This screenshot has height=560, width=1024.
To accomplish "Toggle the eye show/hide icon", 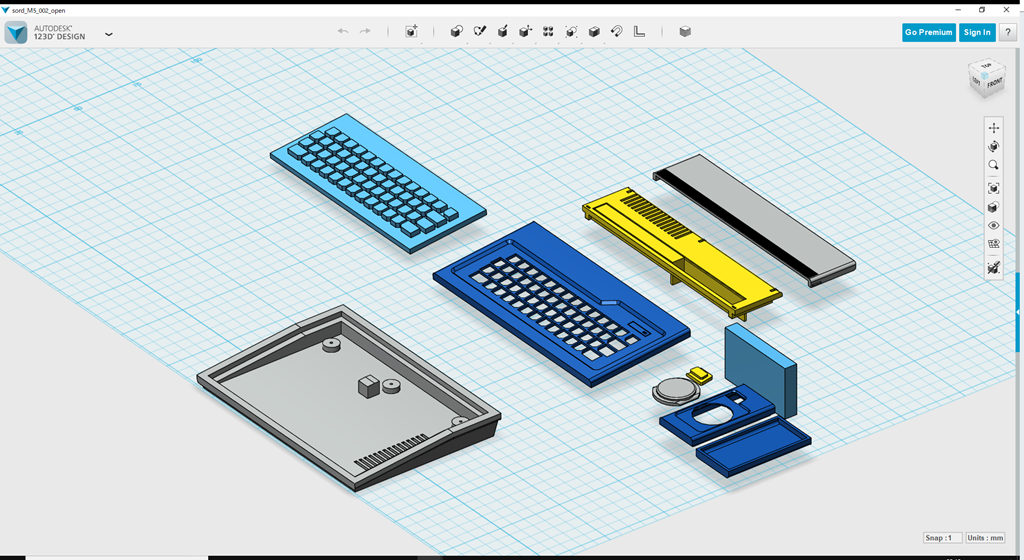I will 993,226.
